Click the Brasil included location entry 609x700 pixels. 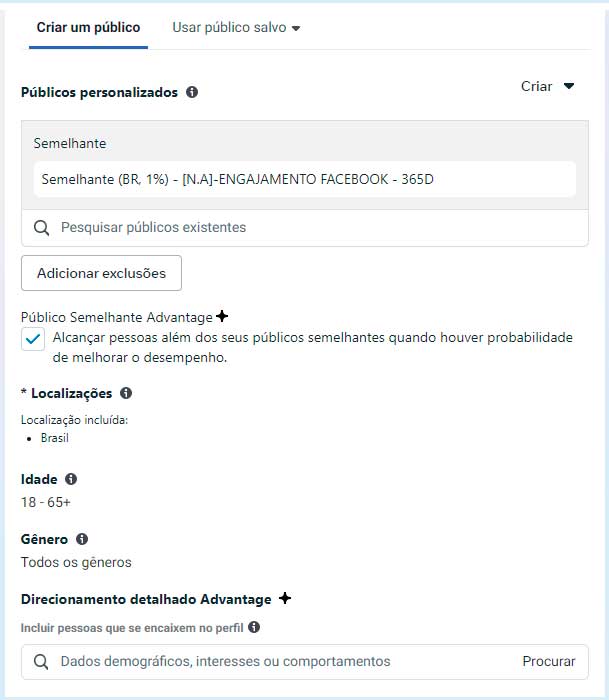click(x=54, y=438)
